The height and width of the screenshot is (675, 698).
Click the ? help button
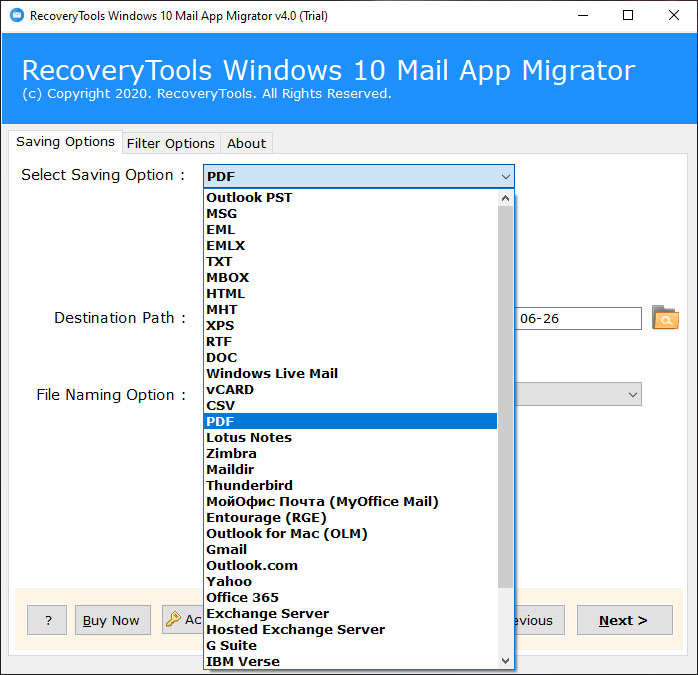click(47, 620)
